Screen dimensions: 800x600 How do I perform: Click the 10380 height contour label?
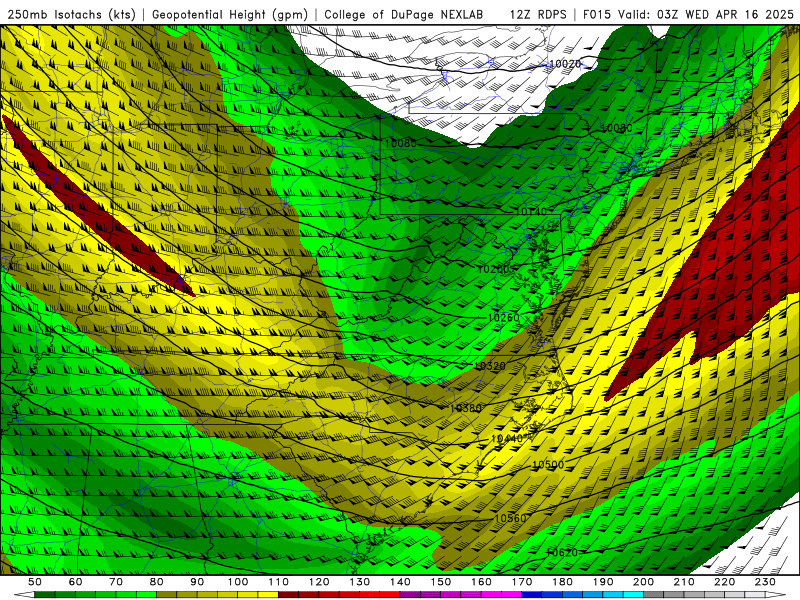pyautogui.click(x=466, y=408)
